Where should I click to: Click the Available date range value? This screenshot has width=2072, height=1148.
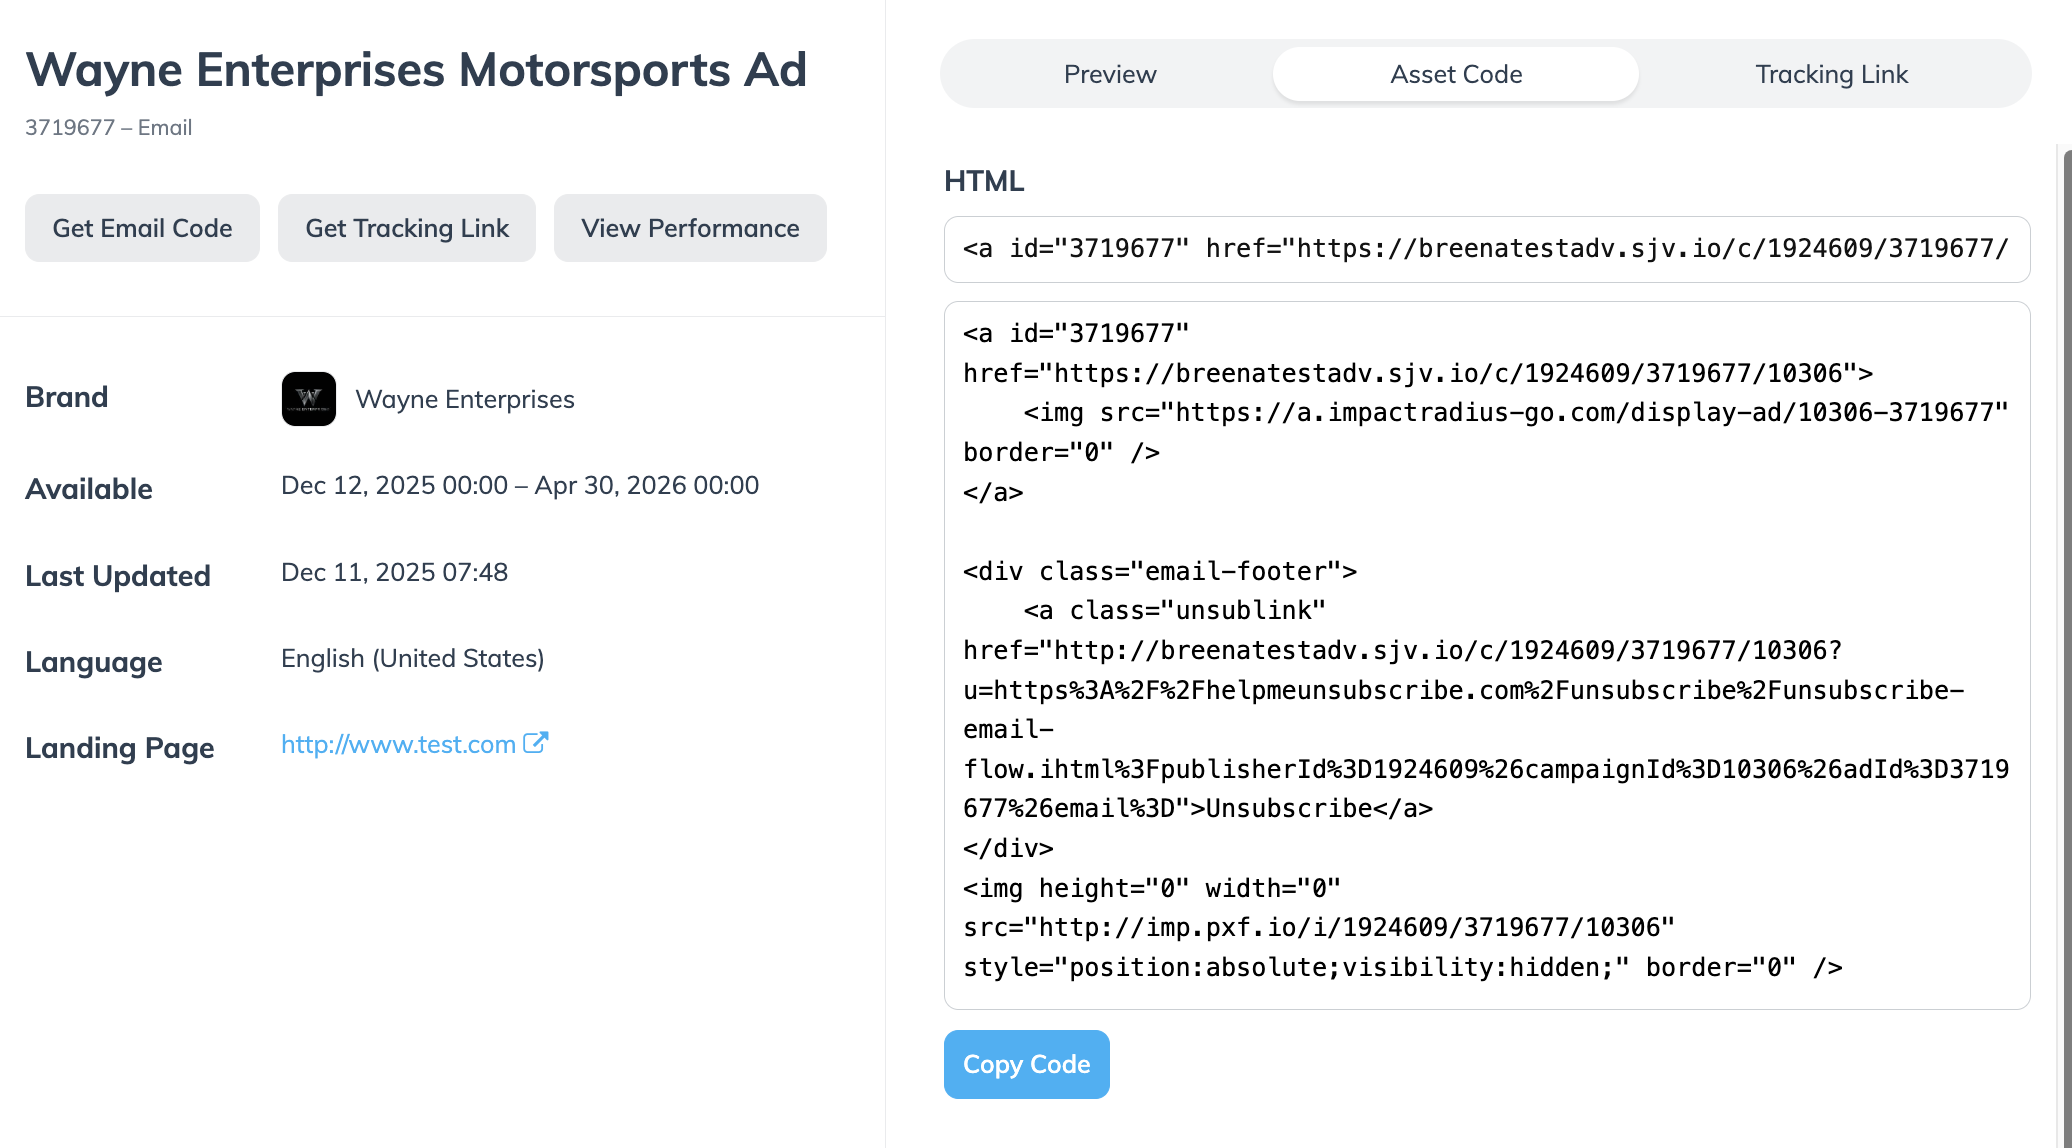click(520, 485)
